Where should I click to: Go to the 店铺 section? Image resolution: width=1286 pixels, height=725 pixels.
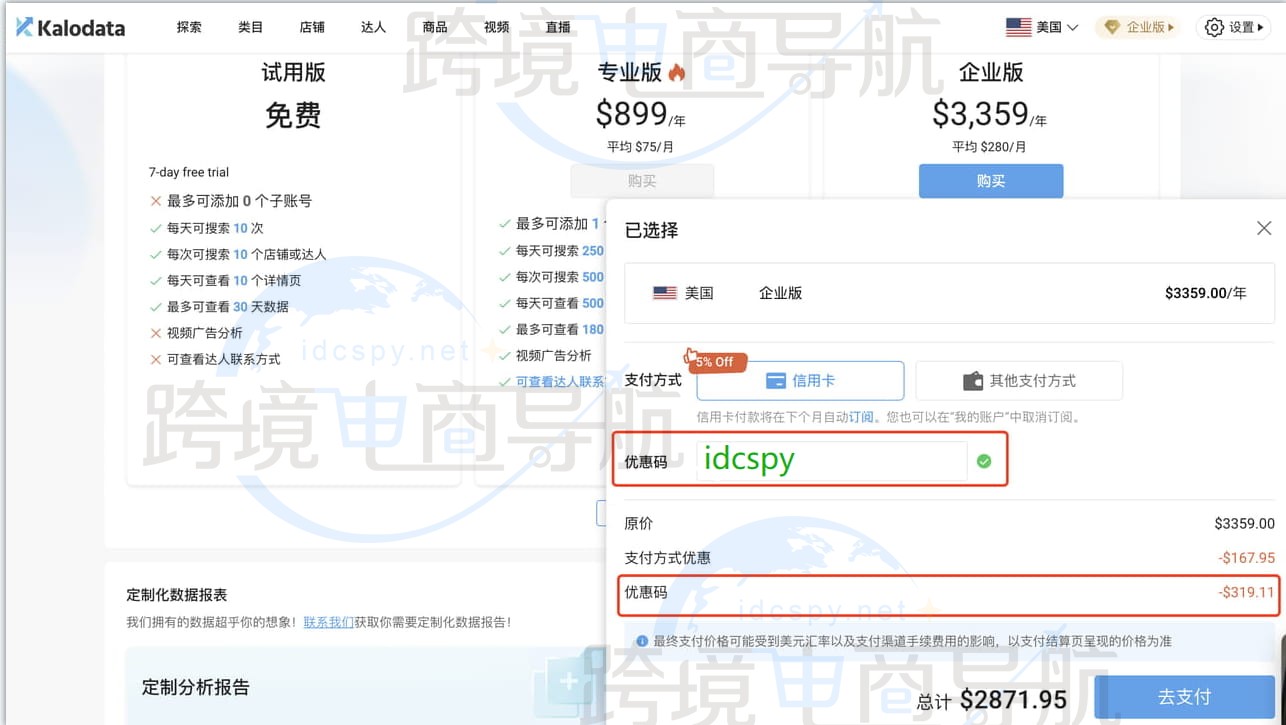tap(312, 27)
